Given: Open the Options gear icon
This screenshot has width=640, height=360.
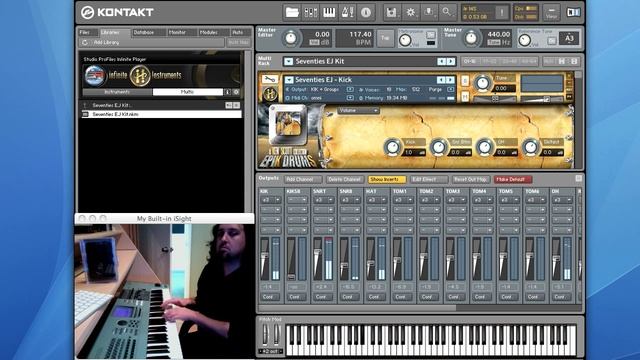Looking at the screenshot, I should coord(410,12).
